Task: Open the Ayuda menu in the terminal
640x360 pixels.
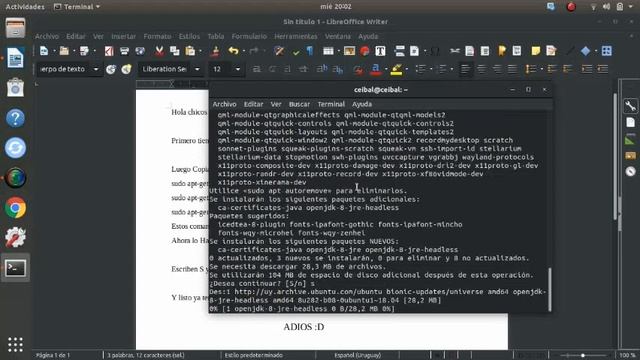Action: (362, 104)
